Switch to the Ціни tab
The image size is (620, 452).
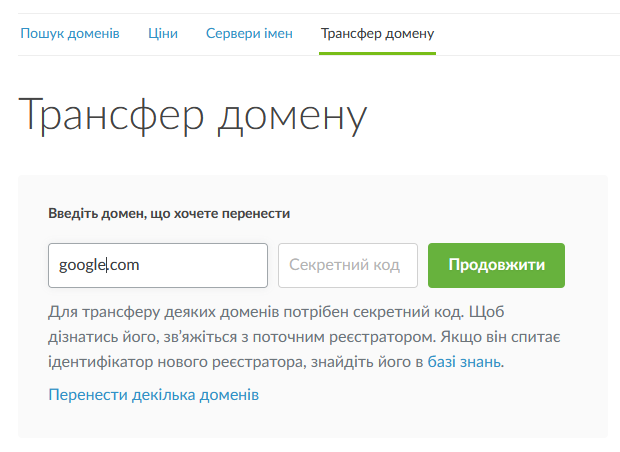pyautogui.click(x=162, y=34)
